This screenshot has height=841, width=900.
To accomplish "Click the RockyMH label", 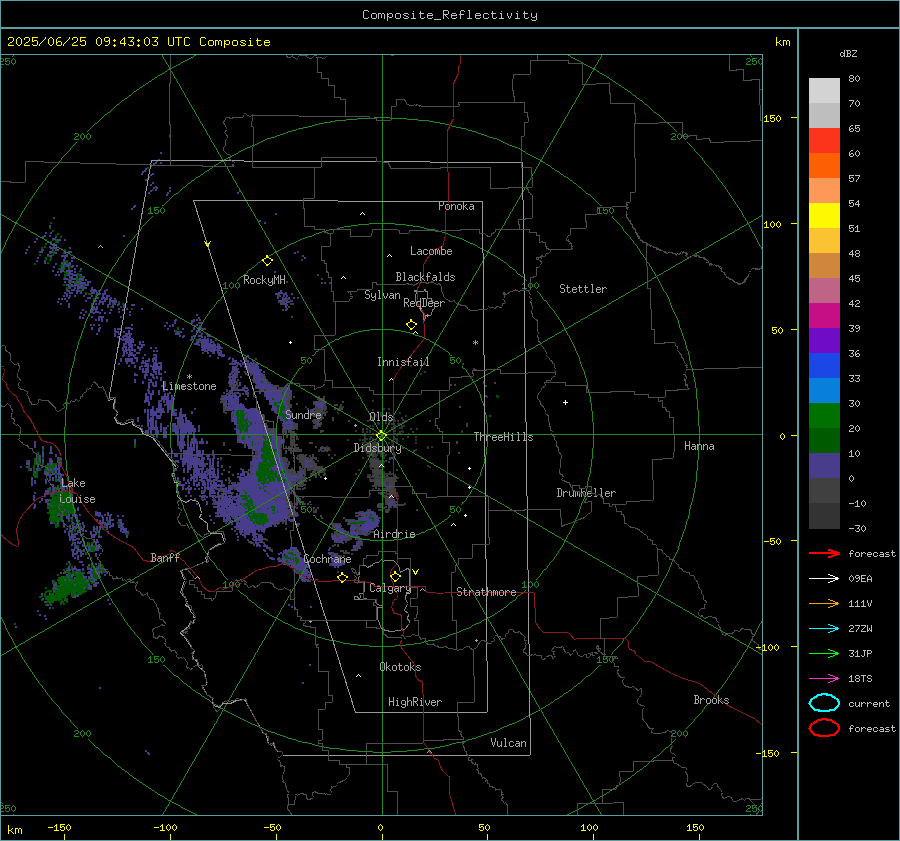I will coord(264,280).
